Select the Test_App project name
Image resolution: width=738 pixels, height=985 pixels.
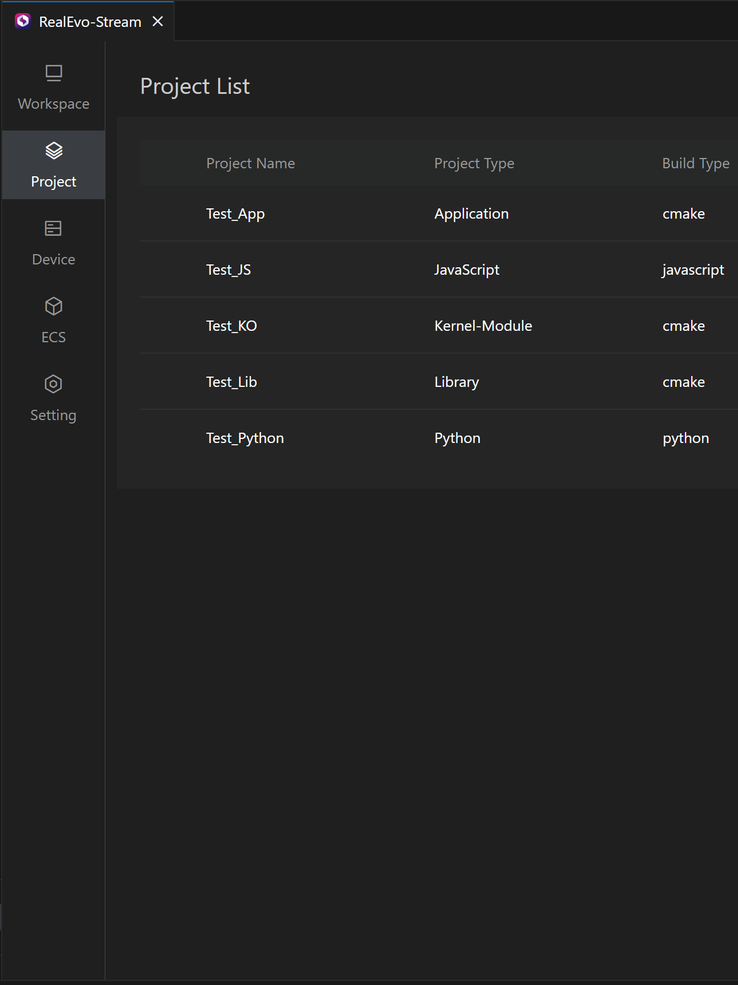[236, 214]
